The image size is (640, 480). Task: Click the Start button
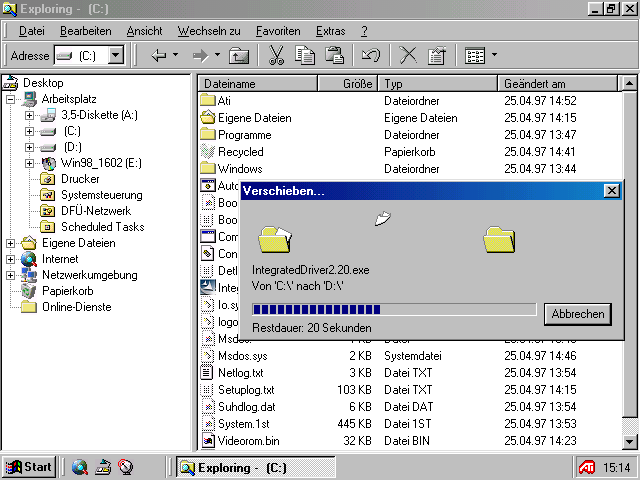click(29, 467)
